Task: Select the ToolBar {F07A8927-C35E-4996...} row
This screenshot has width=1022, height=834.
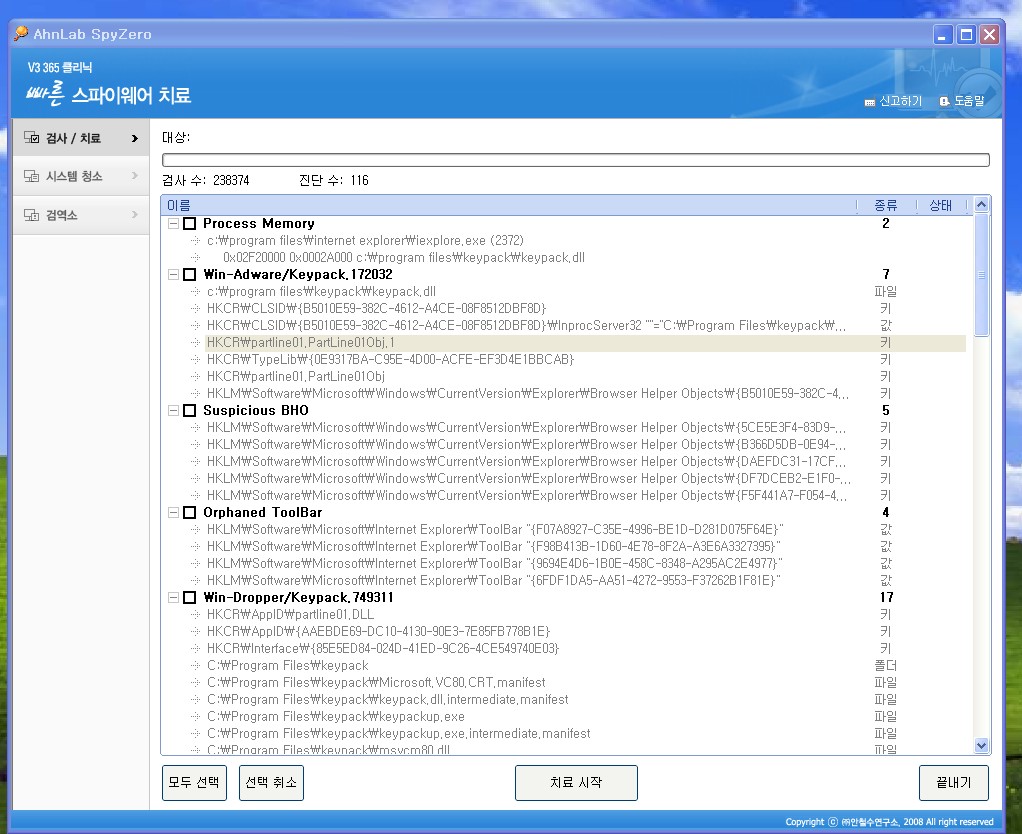Action: pos(585,530)
